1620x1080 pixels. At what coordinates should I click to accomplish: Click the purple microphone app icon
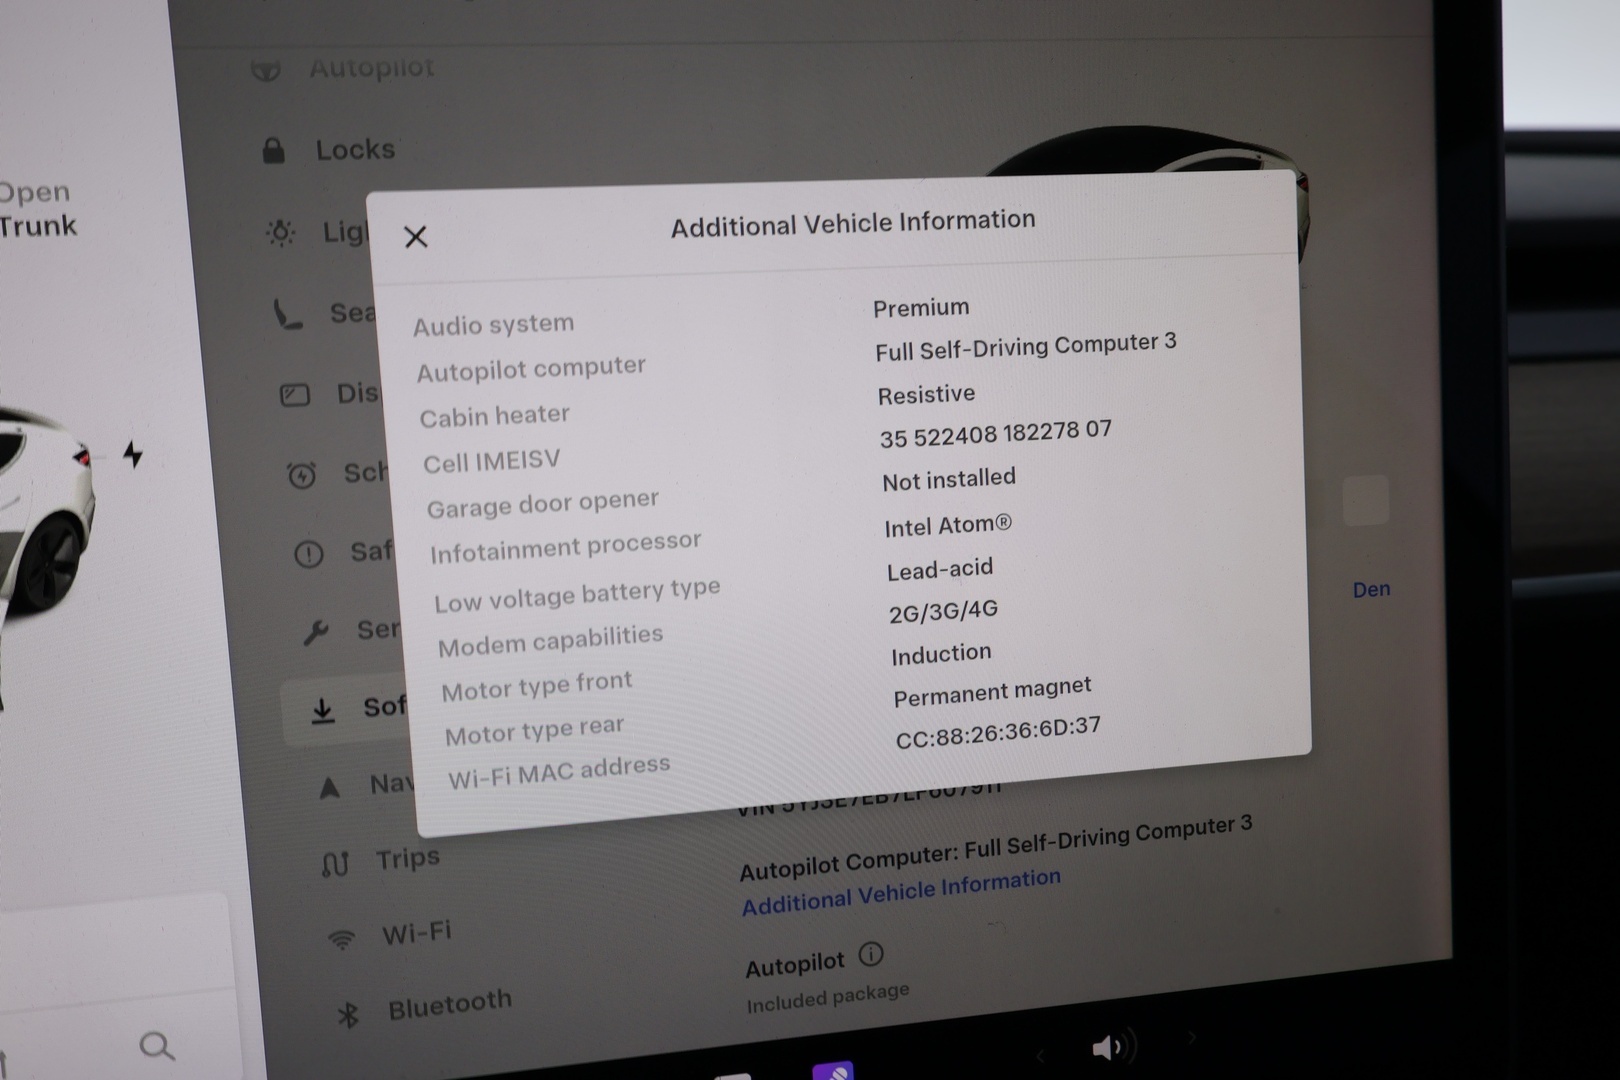(833, 1071)
